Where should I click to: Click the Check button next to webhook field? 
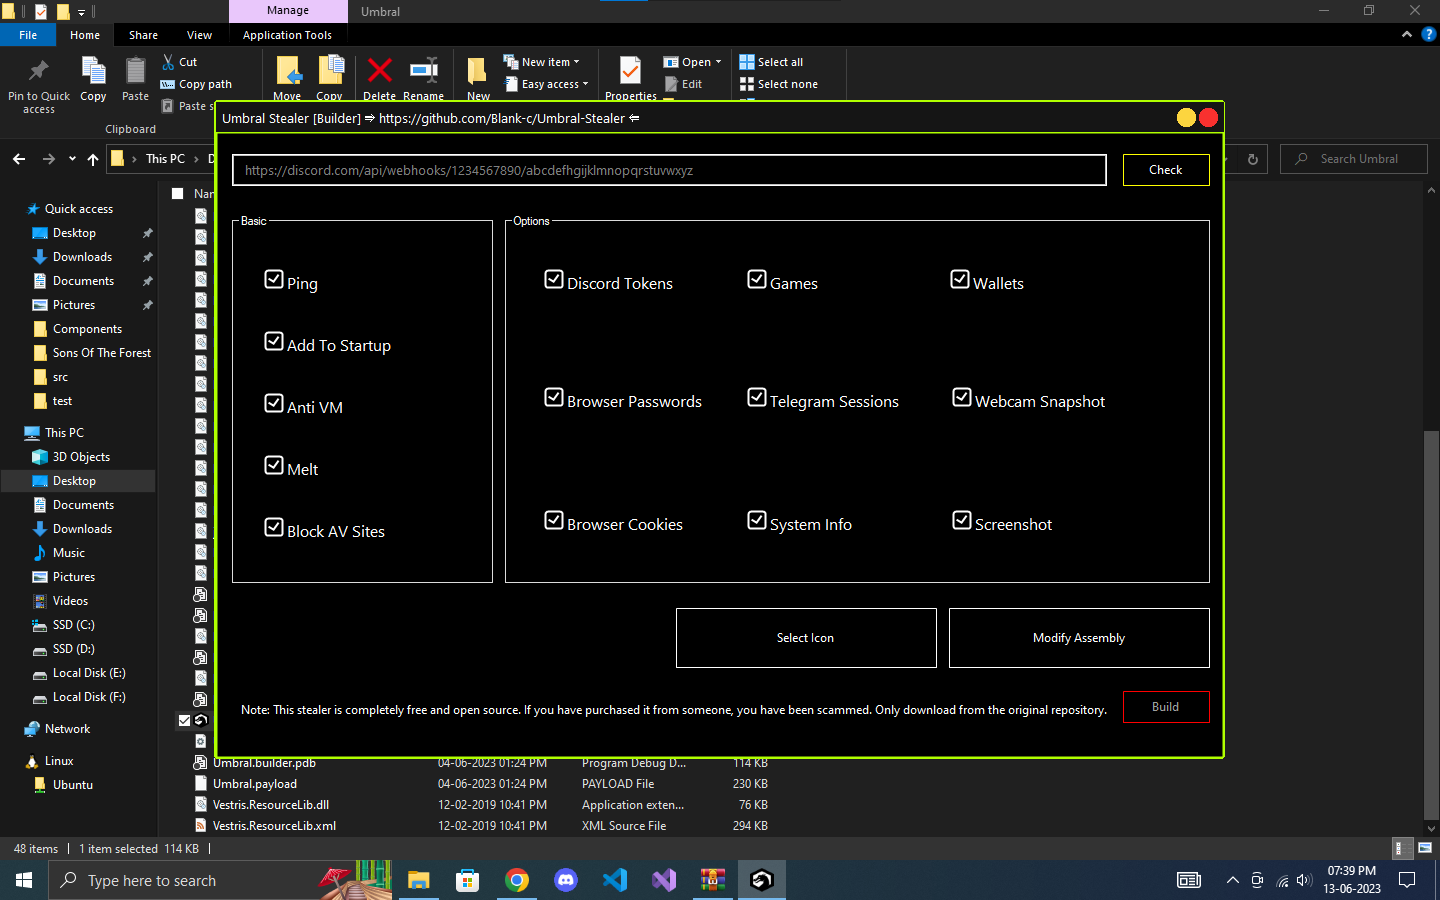click(x=1166, y=169)
